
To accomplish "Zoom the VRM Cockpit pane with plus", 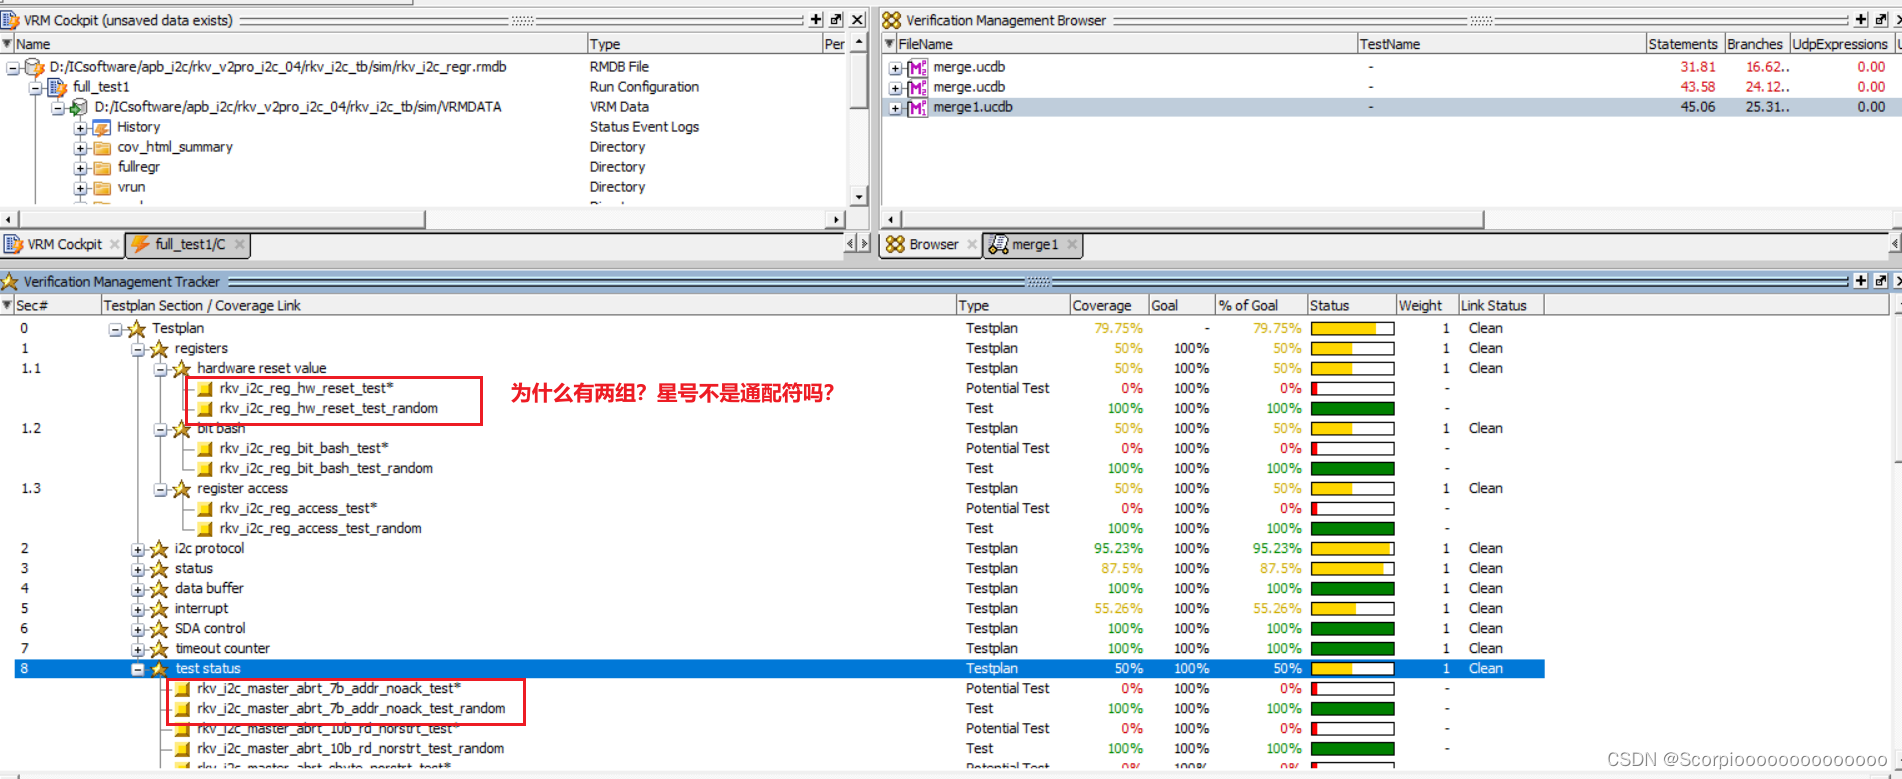I will [x=816, y=20].
